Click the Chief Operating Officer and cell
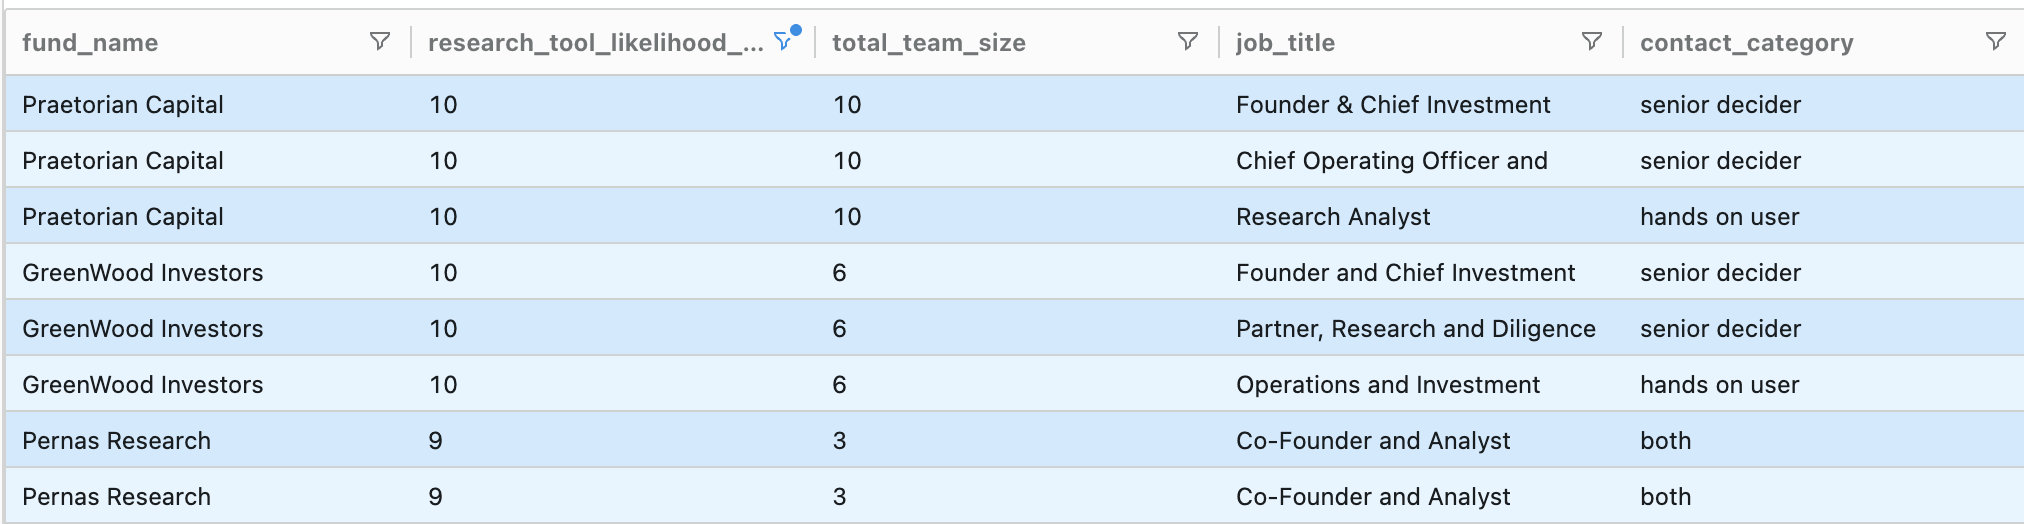 pos(1391,161)
